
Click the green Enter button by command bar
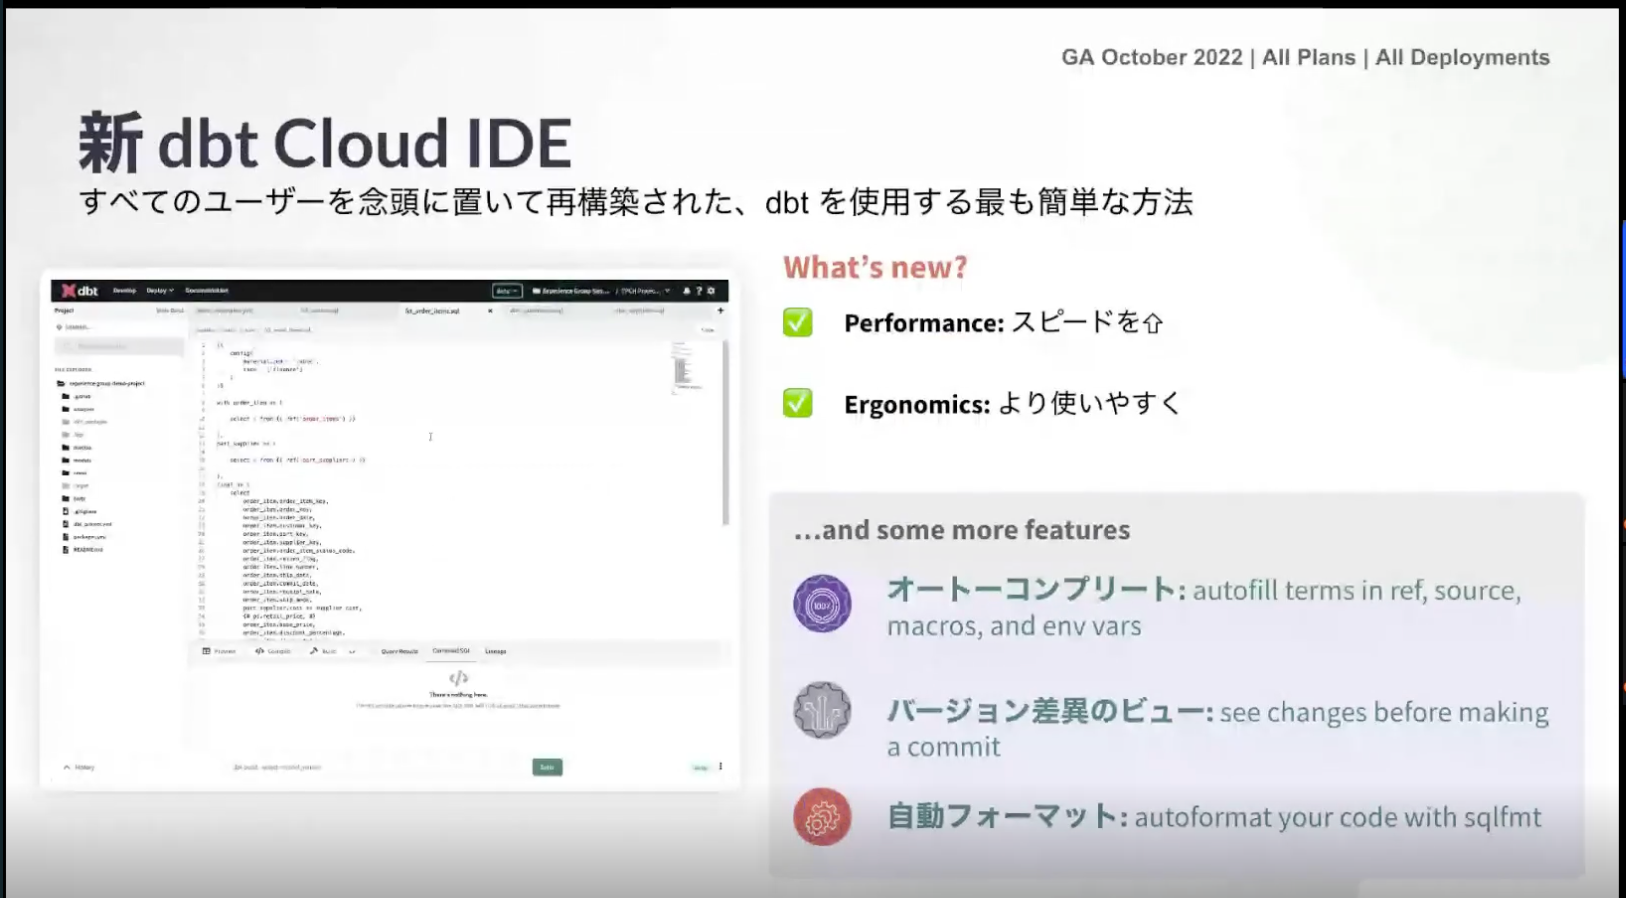pyautogui.click(x=547, y=767)
